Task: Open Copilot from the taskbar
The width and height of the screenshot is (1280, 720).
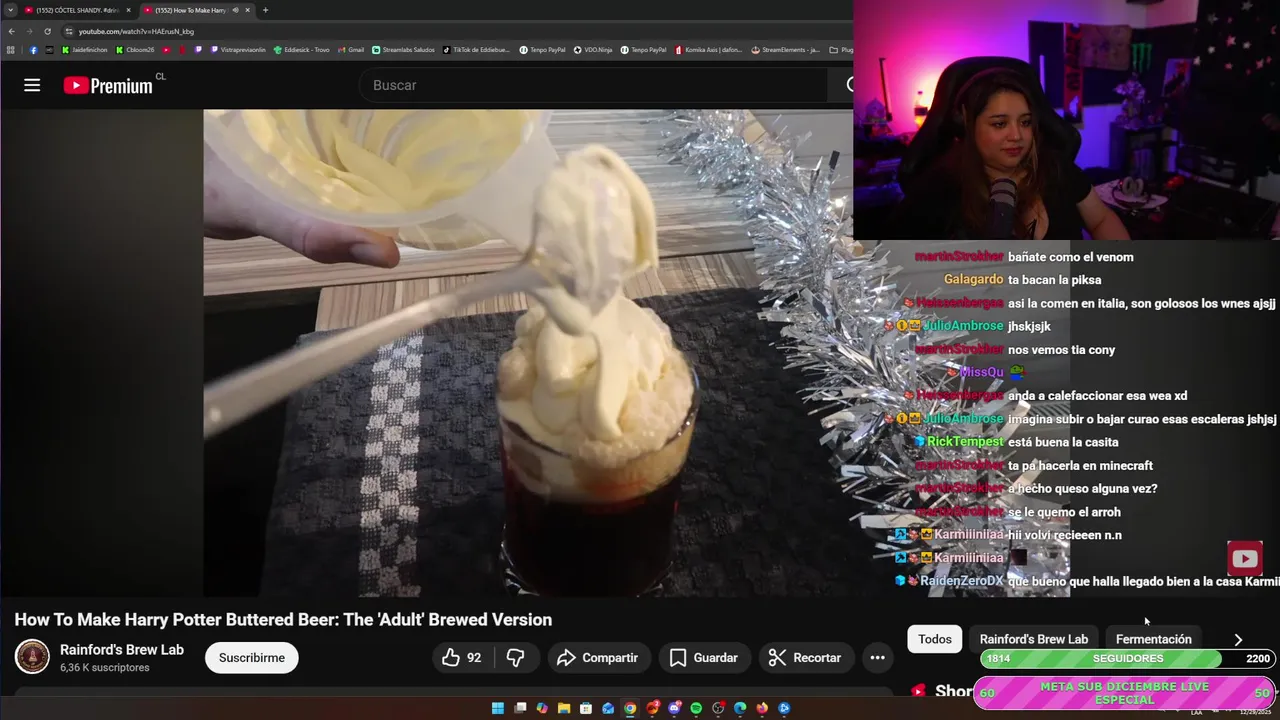Action: [542, 708]
